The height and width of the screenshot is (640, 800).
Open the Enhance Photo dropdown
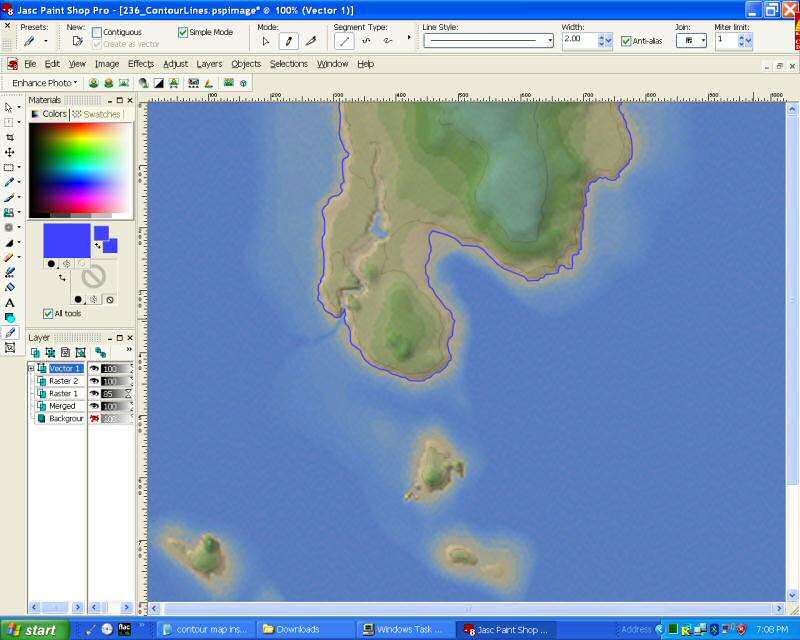click(x=45, y=83)
